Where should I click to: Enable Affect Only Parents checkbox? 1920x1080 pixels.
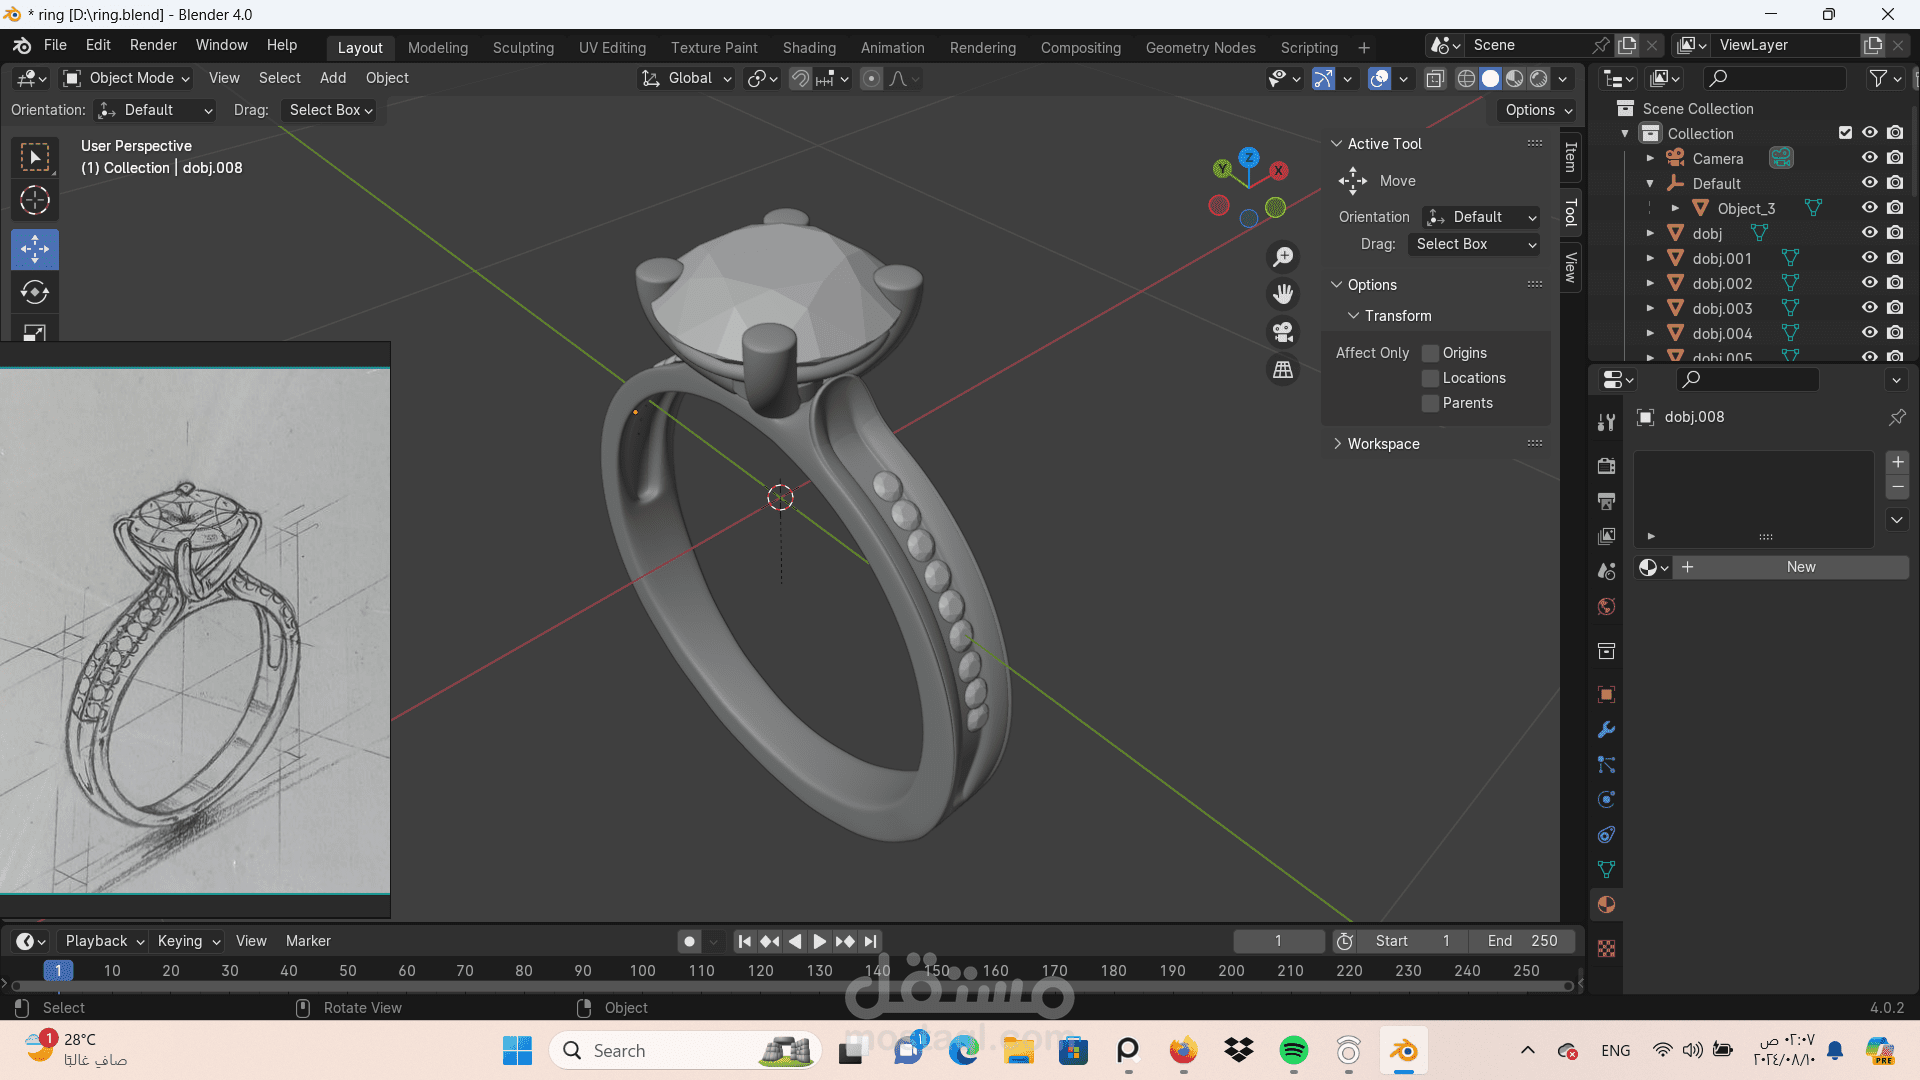coord(1431,403)
